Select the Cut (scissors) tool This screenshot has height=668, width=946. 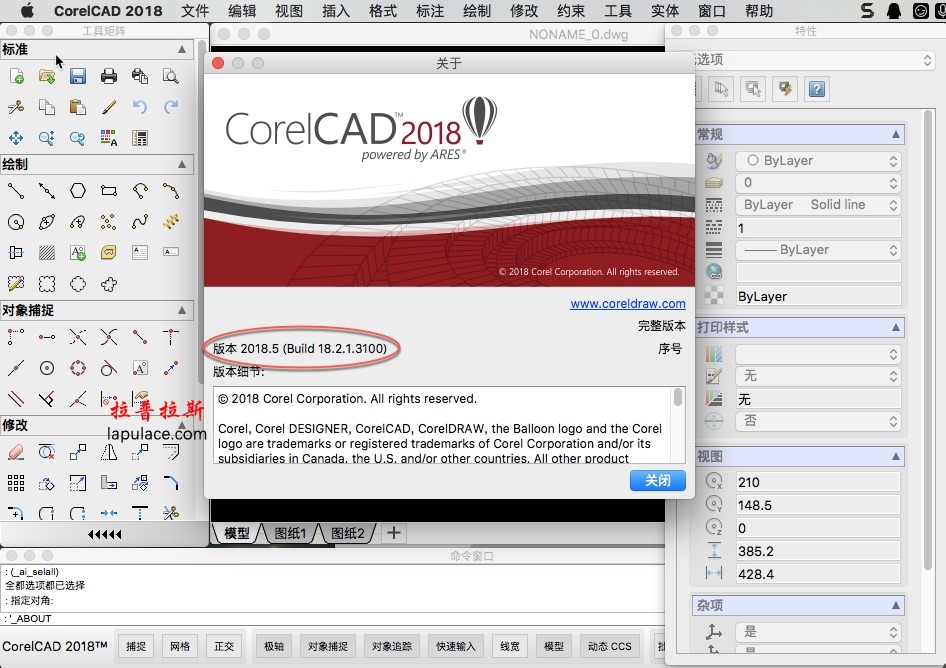[16, 106]
